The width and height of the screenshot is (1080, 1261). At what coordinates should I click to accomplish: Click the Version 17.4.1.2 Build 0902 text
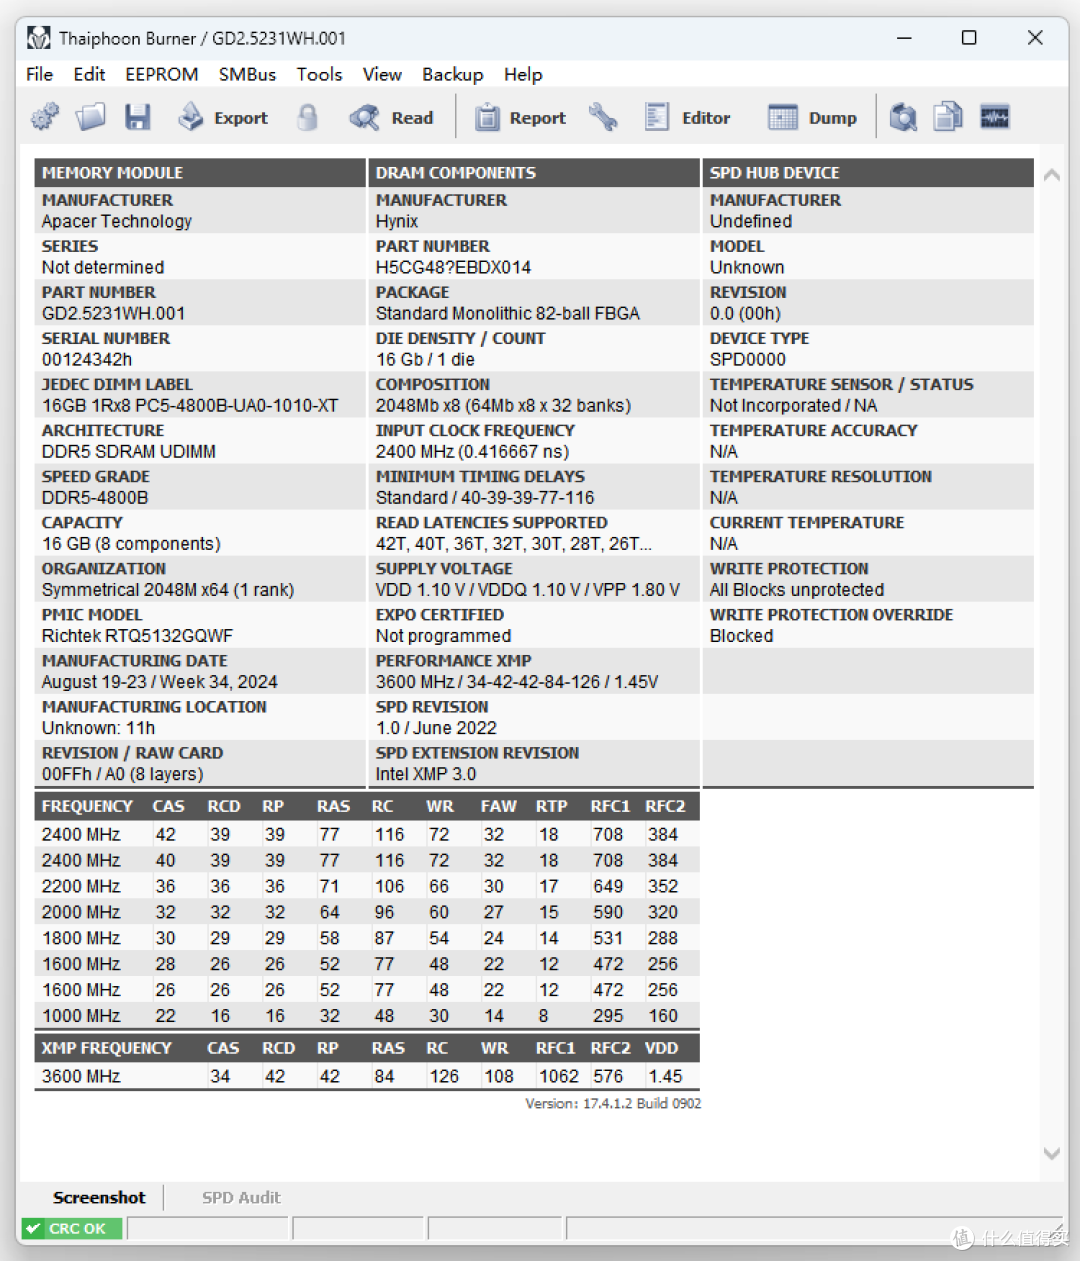coord(613,1103)
